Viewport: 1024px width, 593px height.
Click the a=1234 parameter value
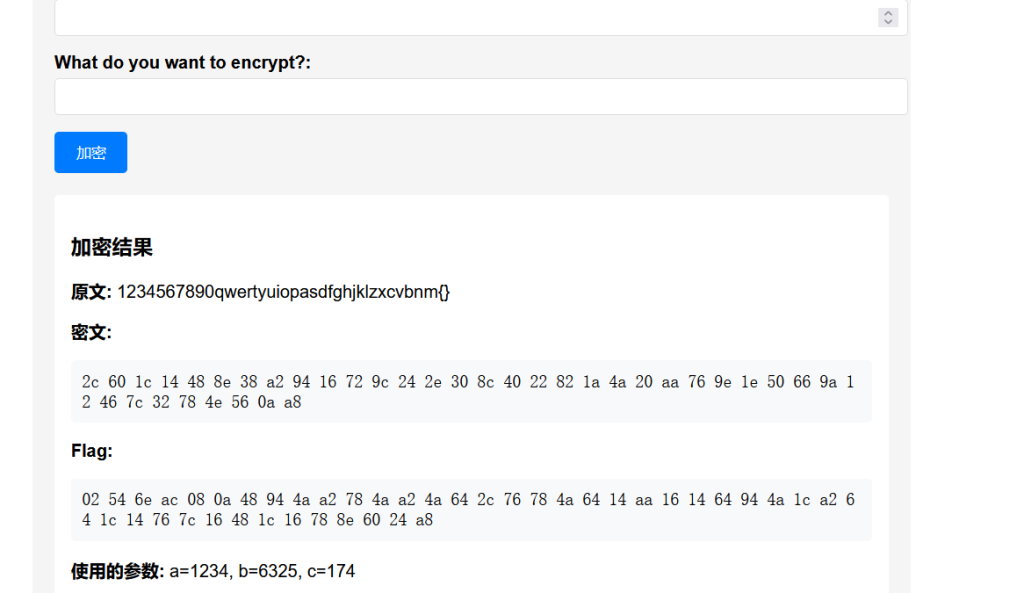click(197, 571)
